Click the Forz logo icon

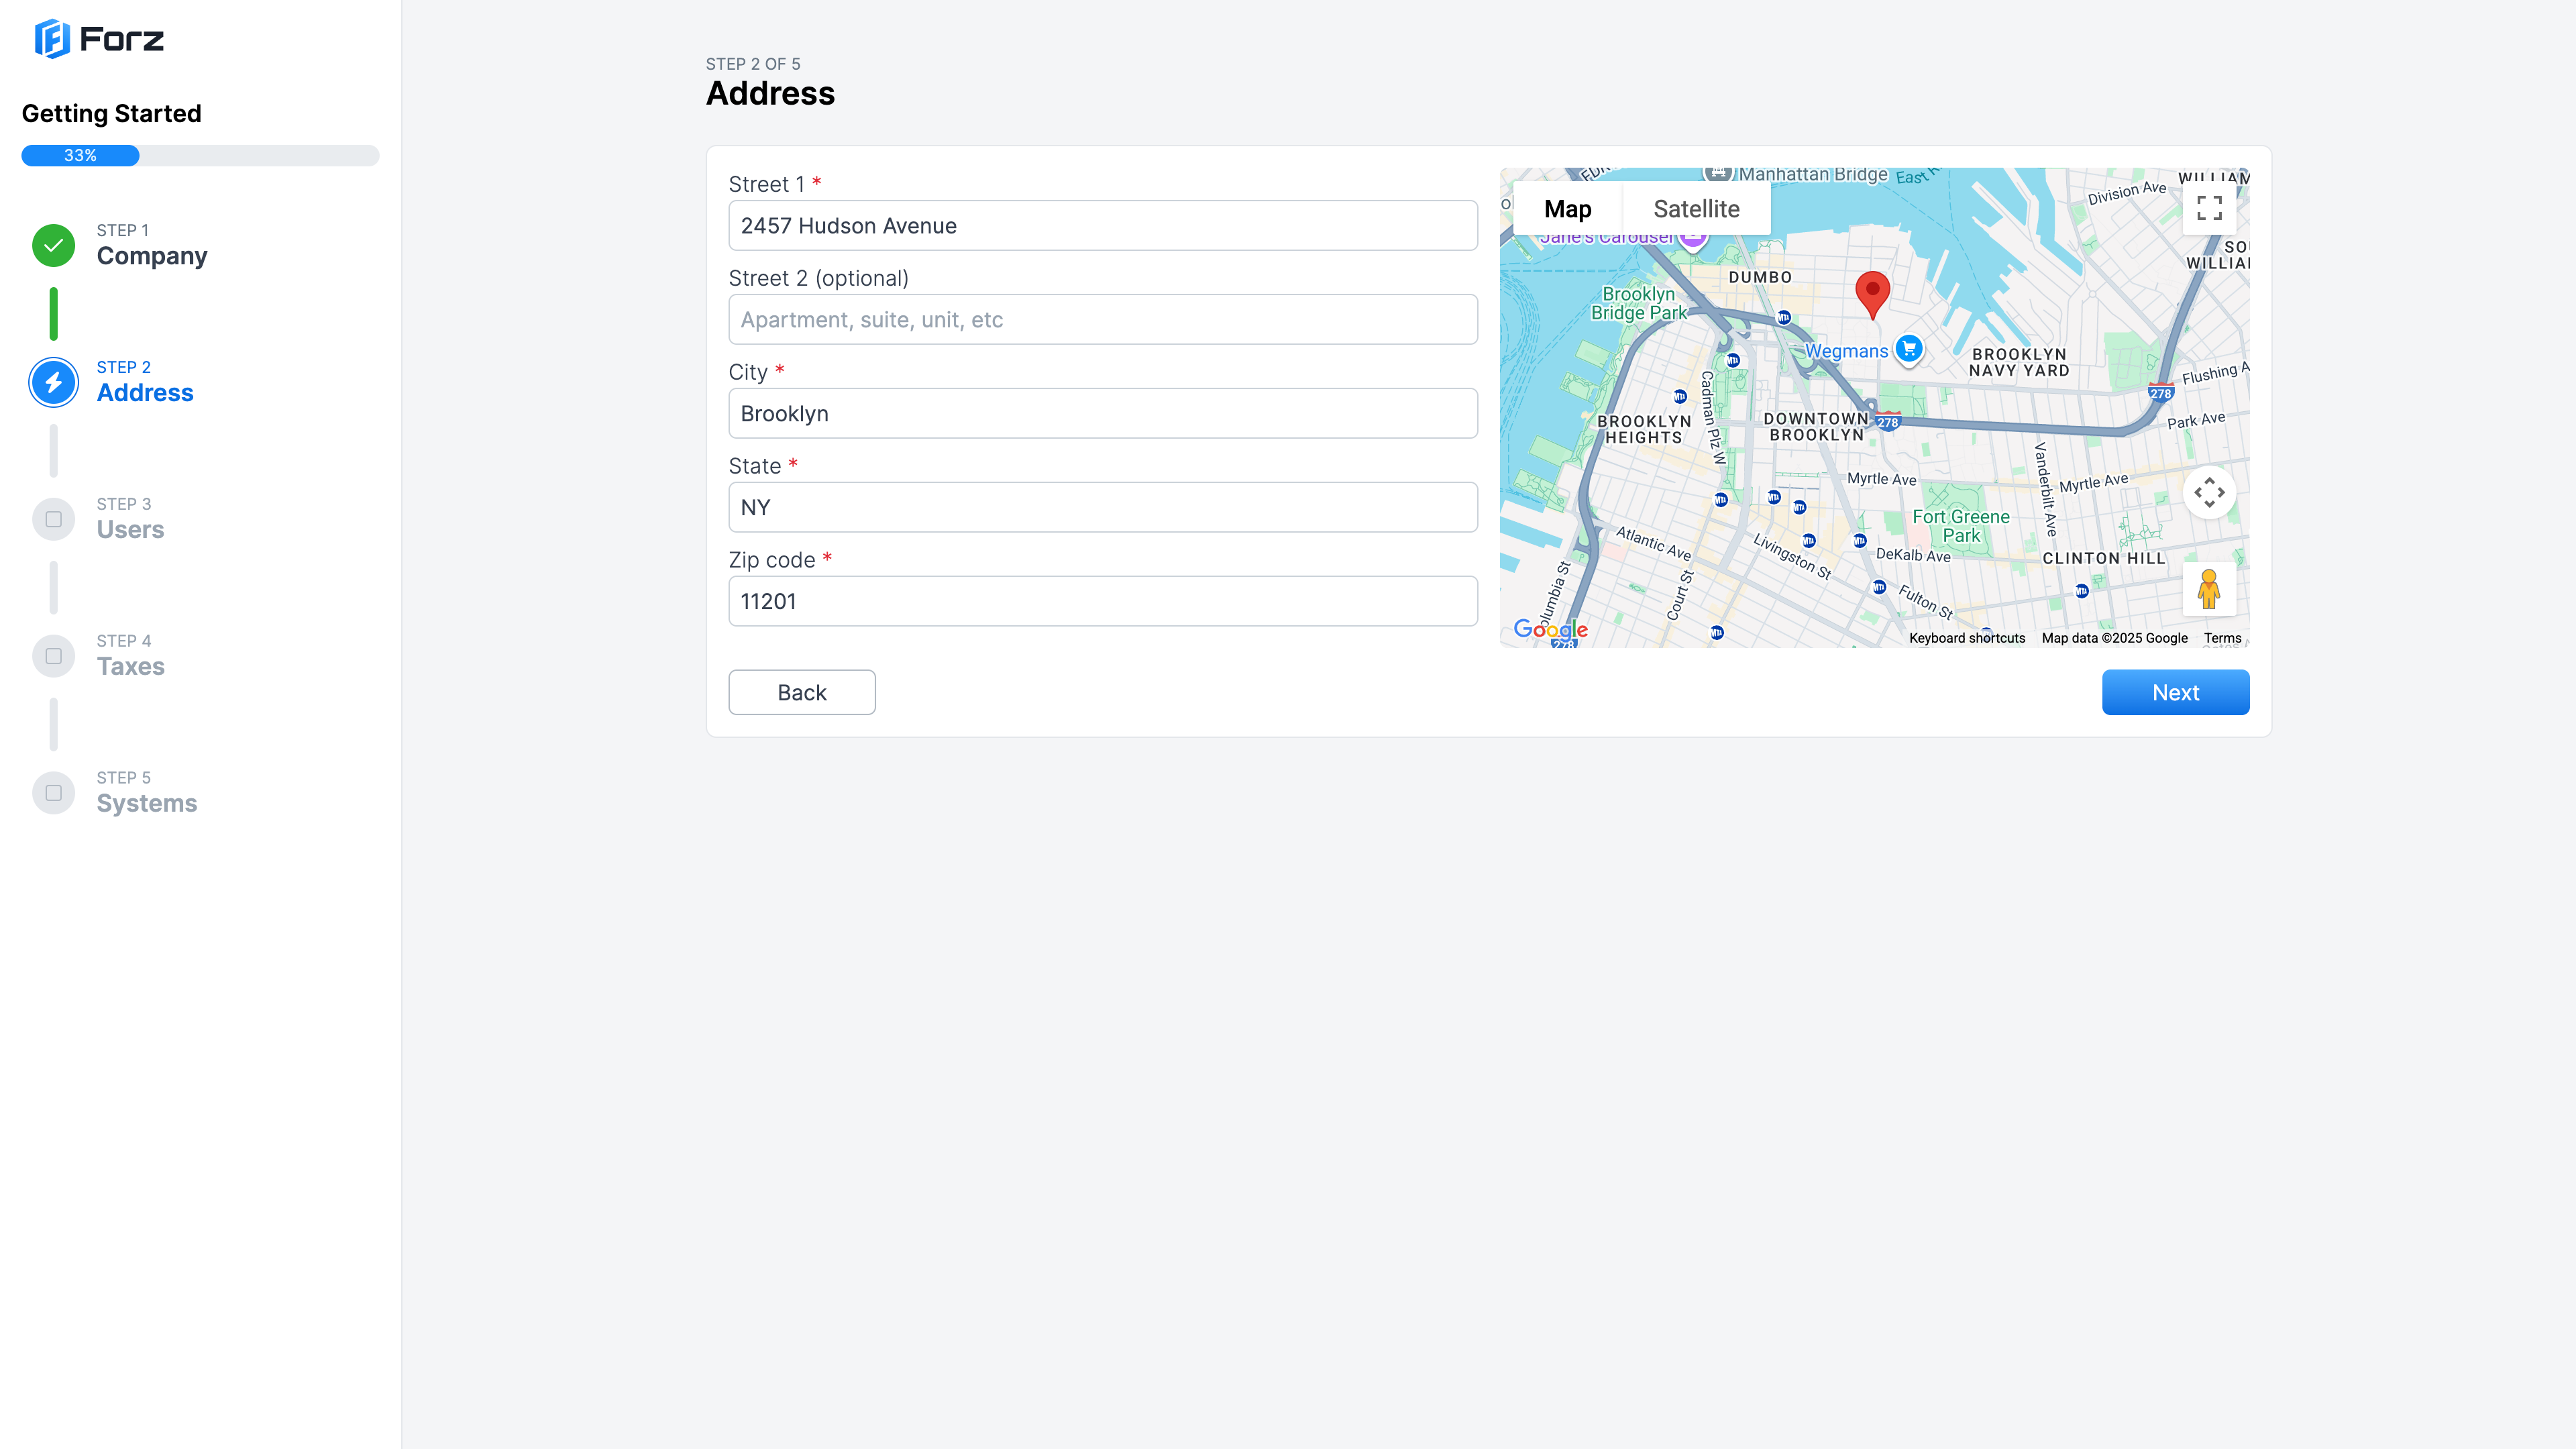pos(52,39)
